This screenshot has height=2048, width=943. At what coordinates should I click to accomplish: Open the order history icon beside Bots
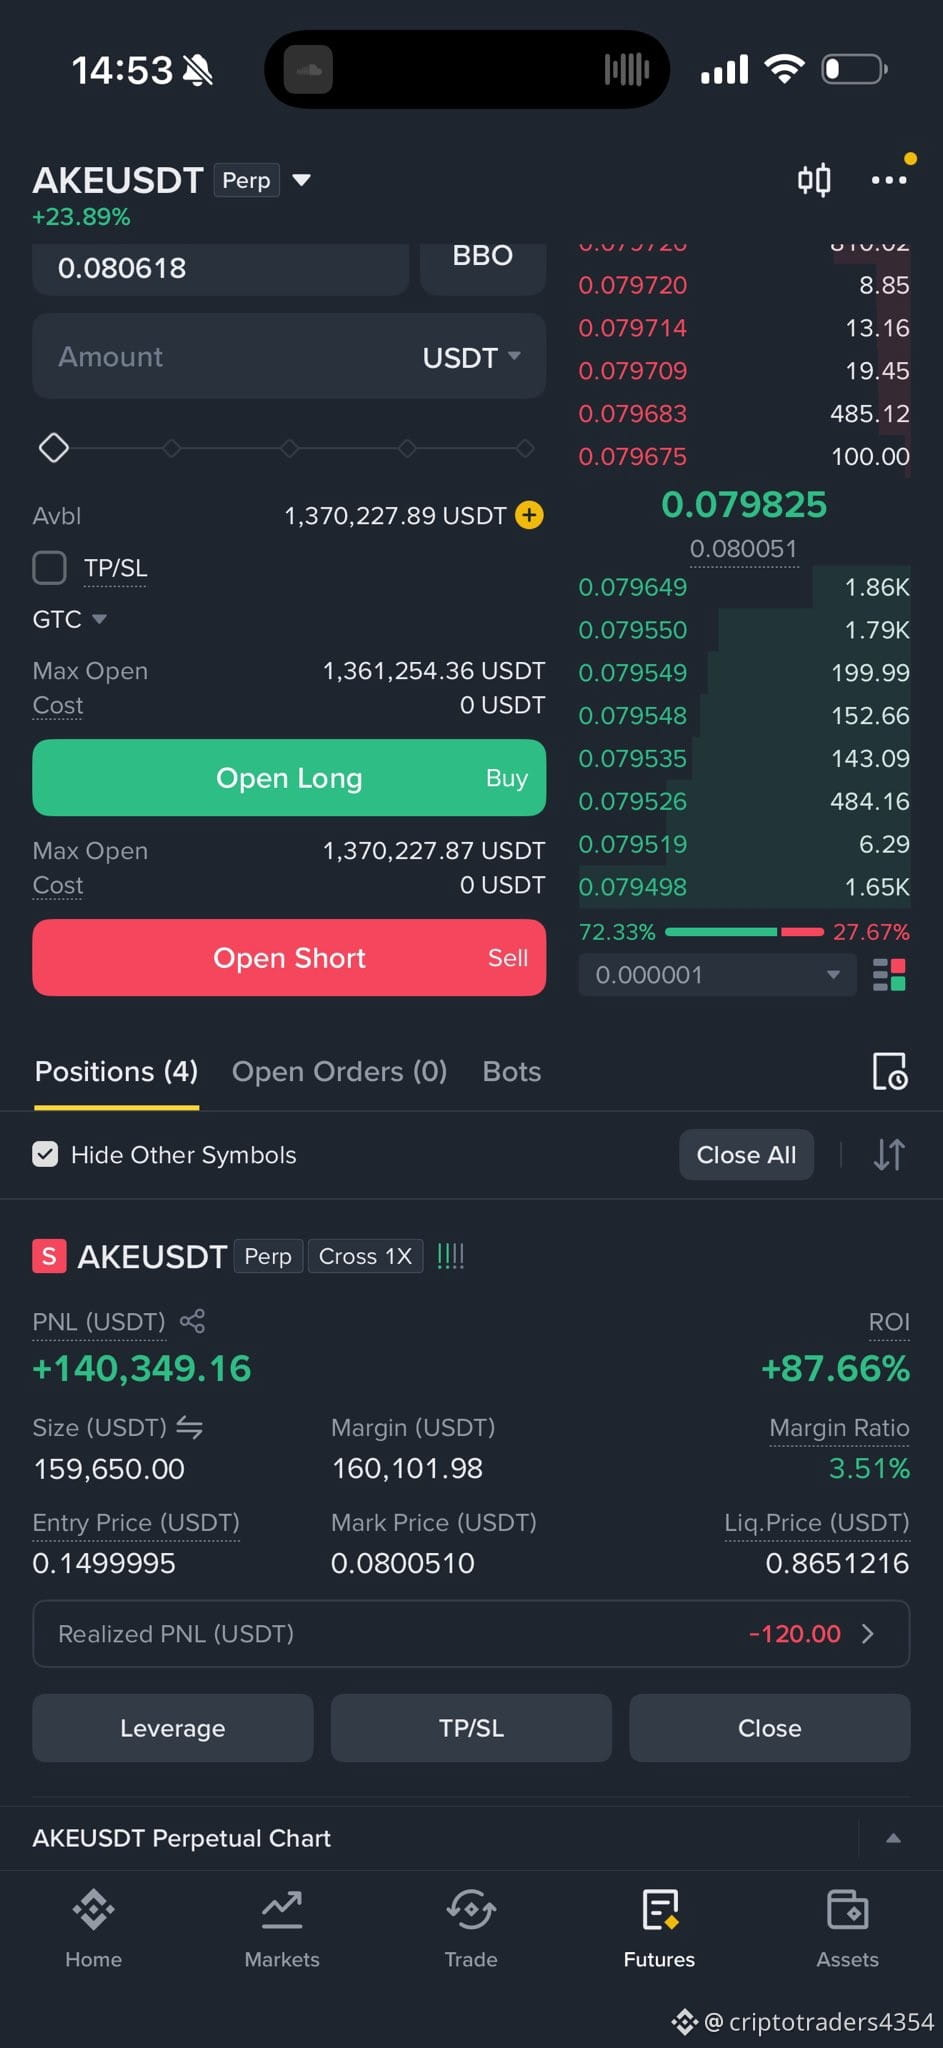pyautogui.click(x=890, y=1072)
